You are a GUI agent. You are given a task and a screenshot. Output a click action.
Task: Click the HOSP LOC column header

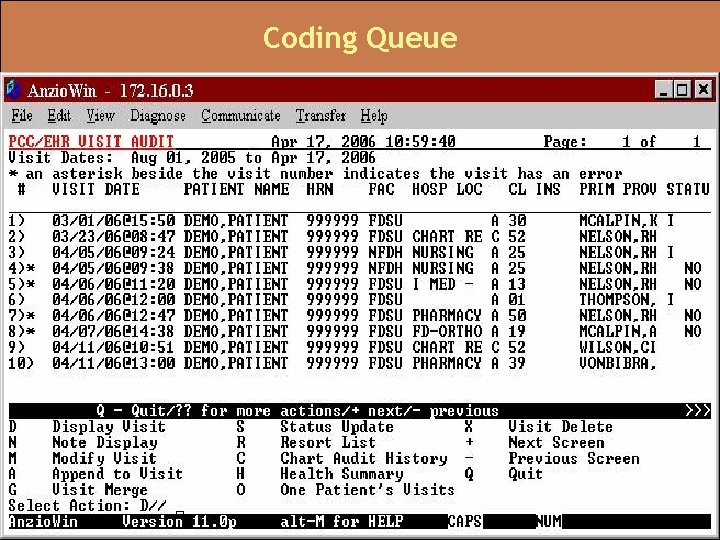tap(447, 189)
